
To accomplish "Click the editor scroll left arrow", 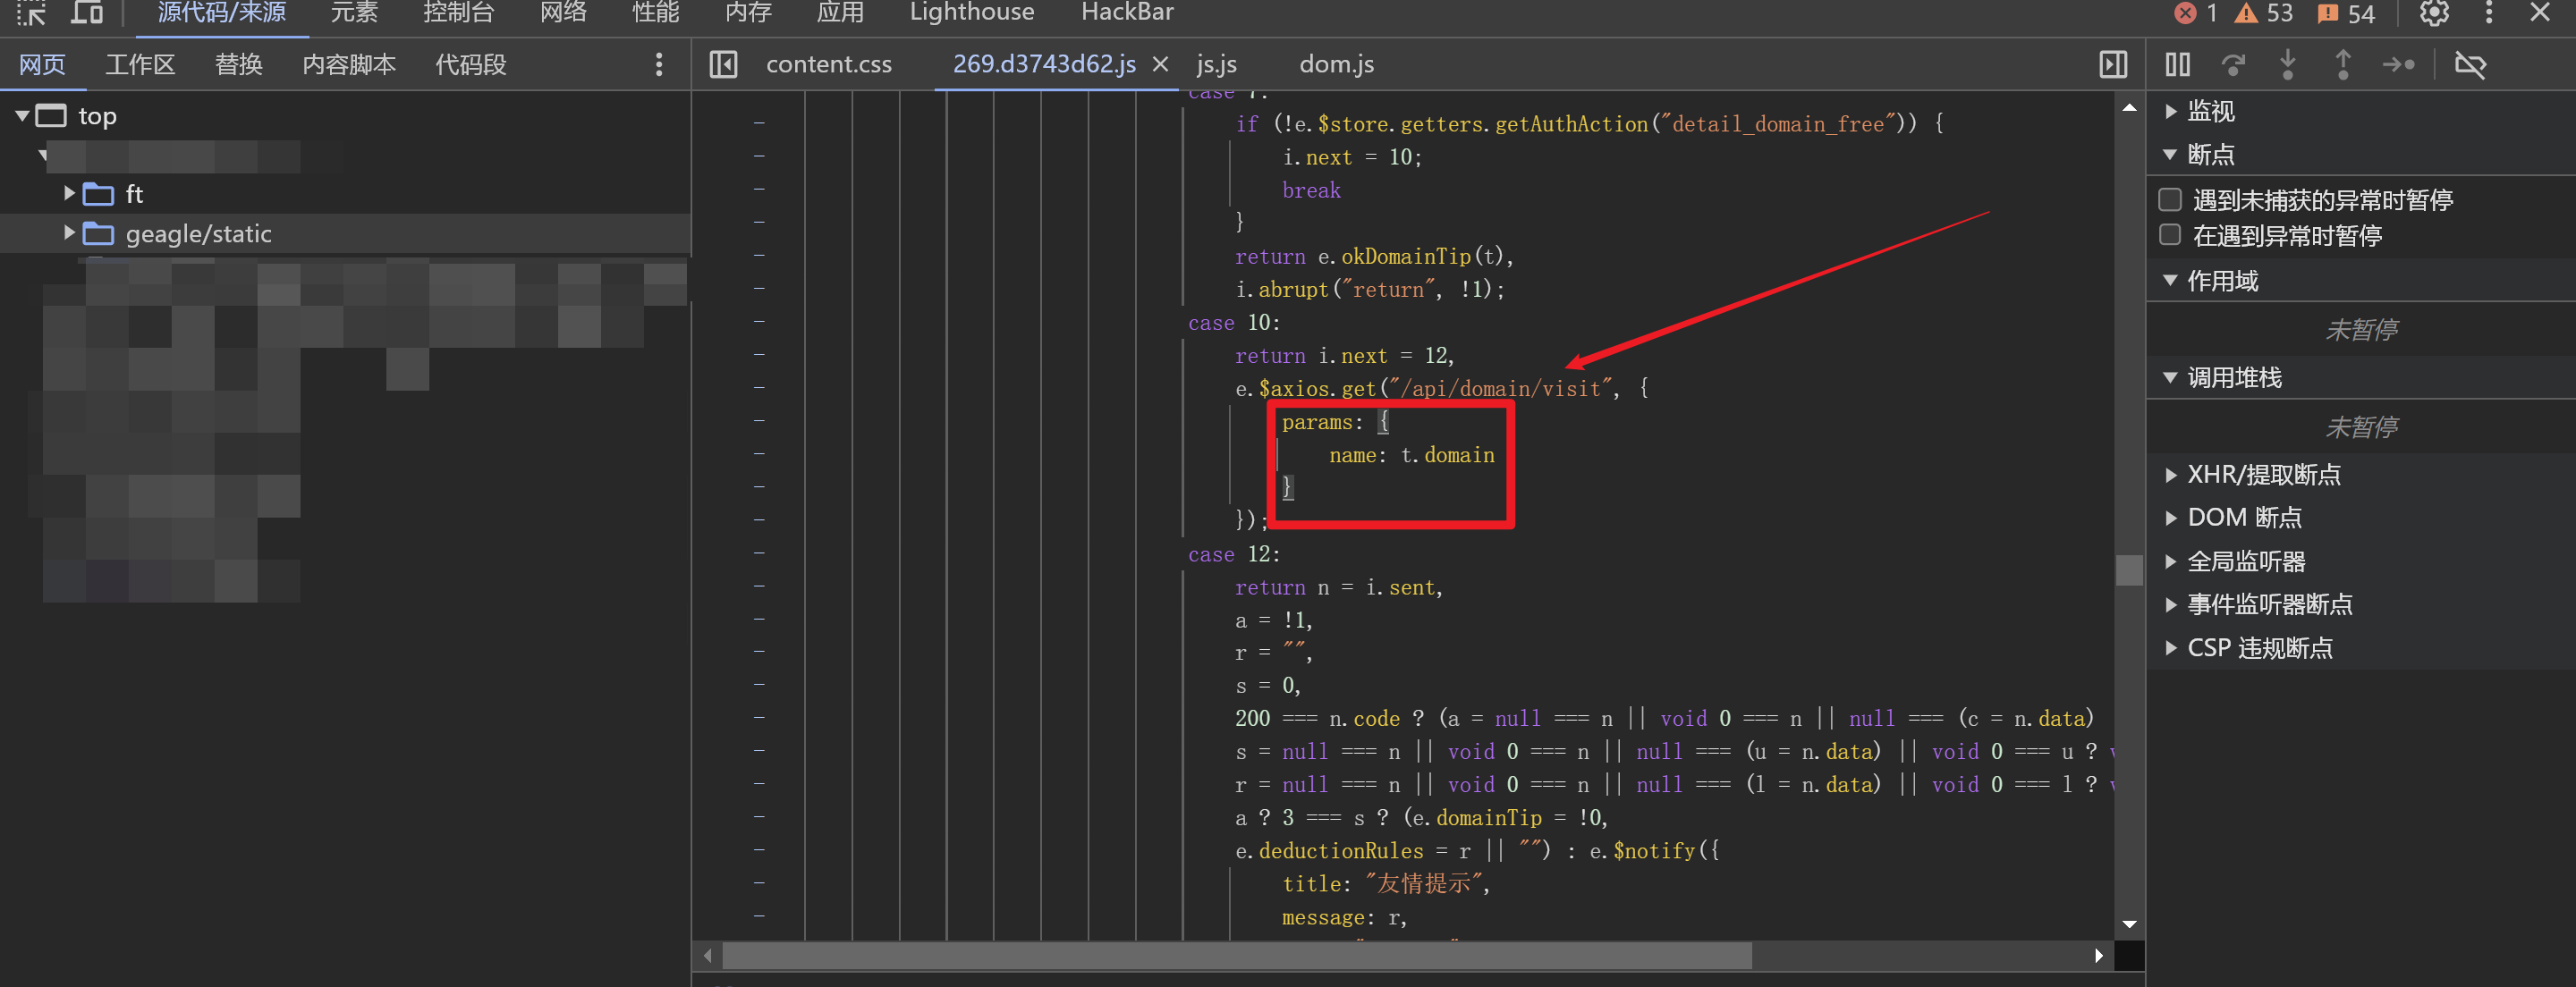I will pos(707,956).
